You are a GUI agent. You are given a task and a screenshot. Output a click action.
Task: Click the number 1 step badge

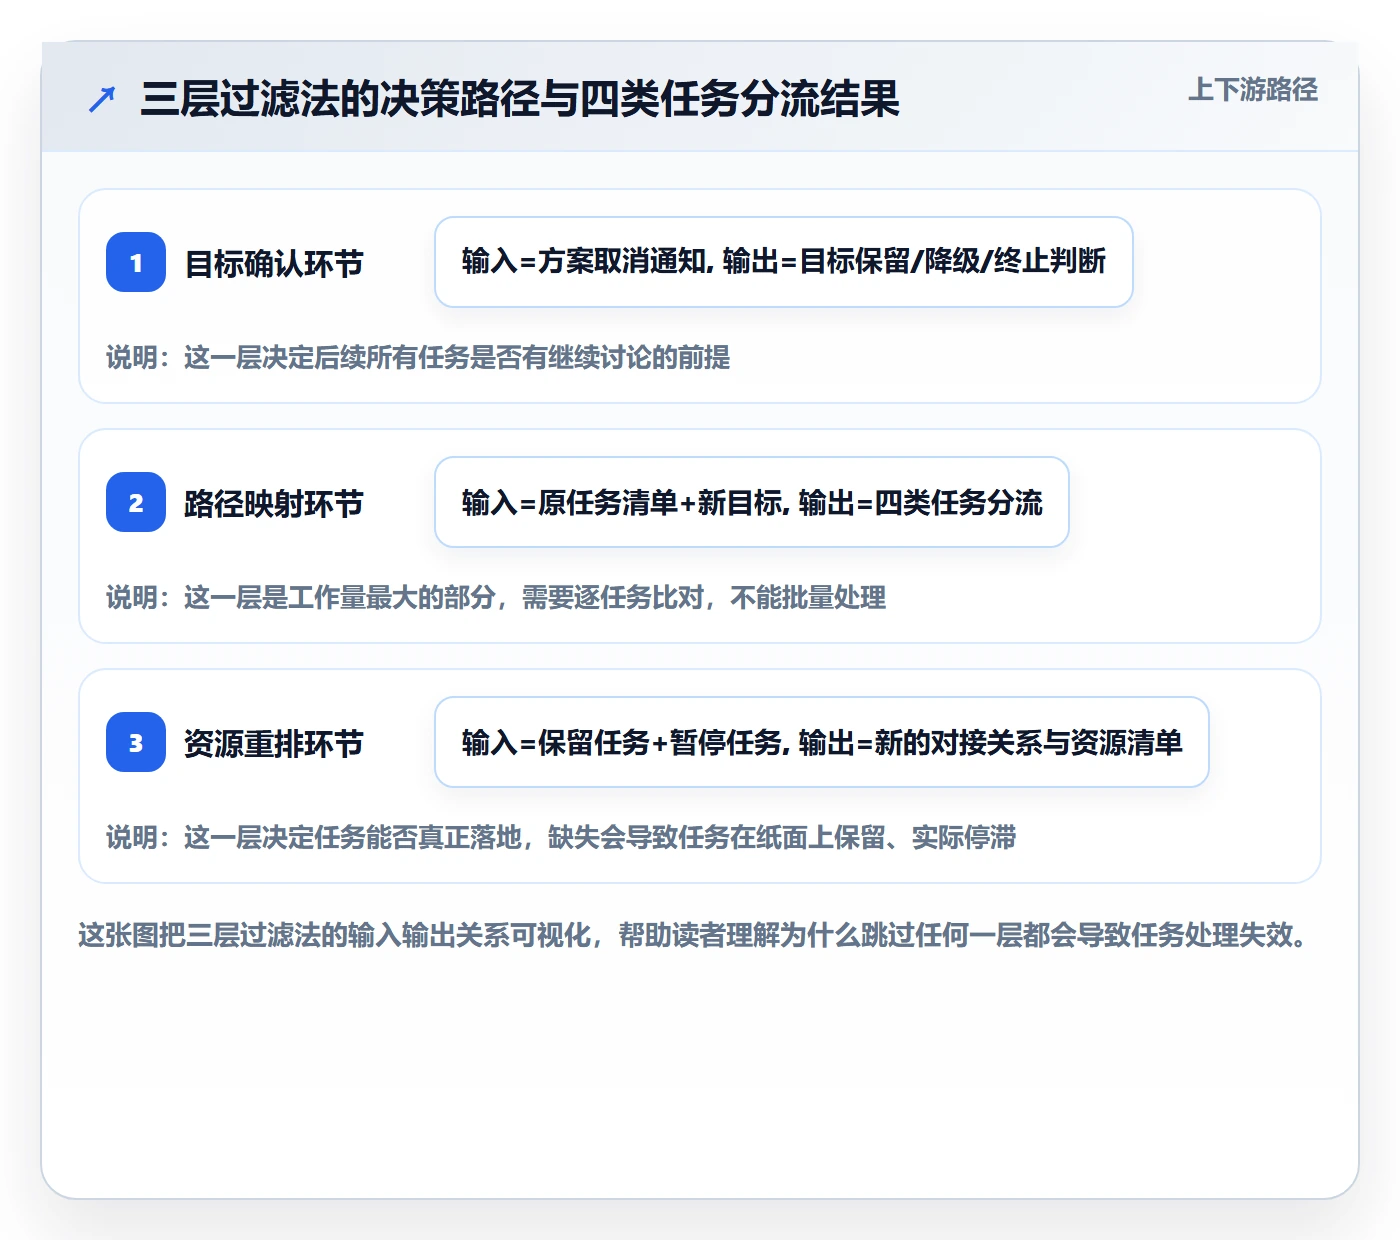click(136, 262)
